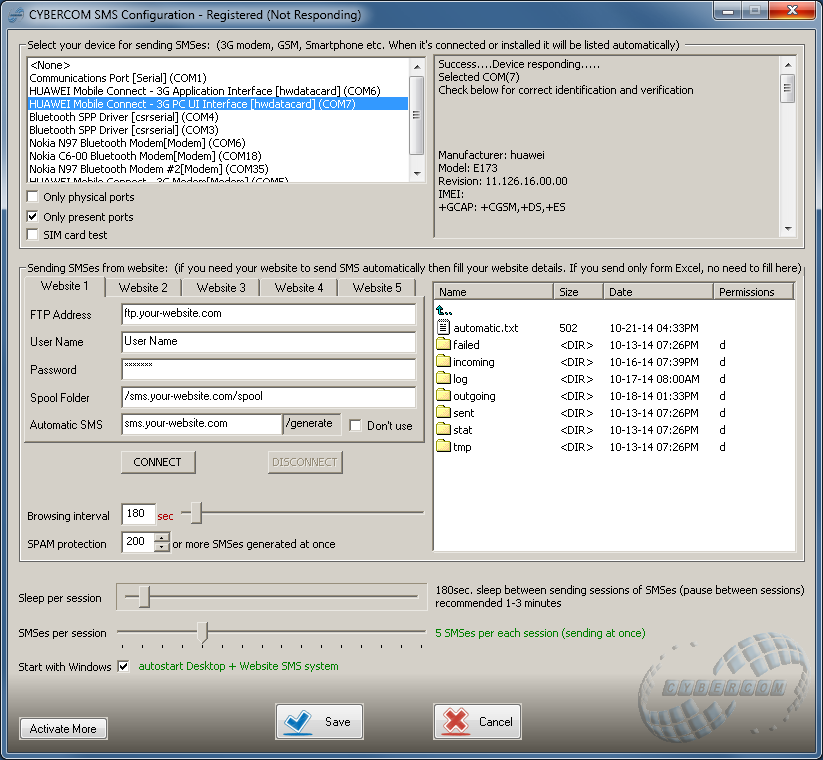Open the sent folder icon
This screenshot has height=760, width=823.
pyautogui.click(x=443, y=413)
